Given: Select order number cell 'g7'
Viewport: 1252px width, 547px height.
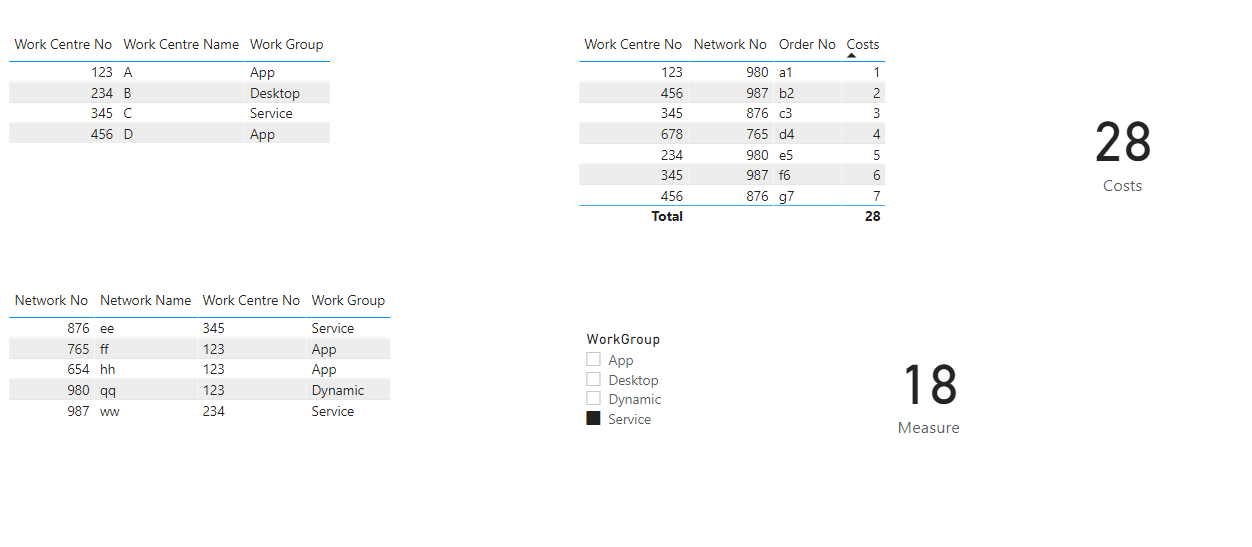Looking at the screenshot, I should 787,196.
